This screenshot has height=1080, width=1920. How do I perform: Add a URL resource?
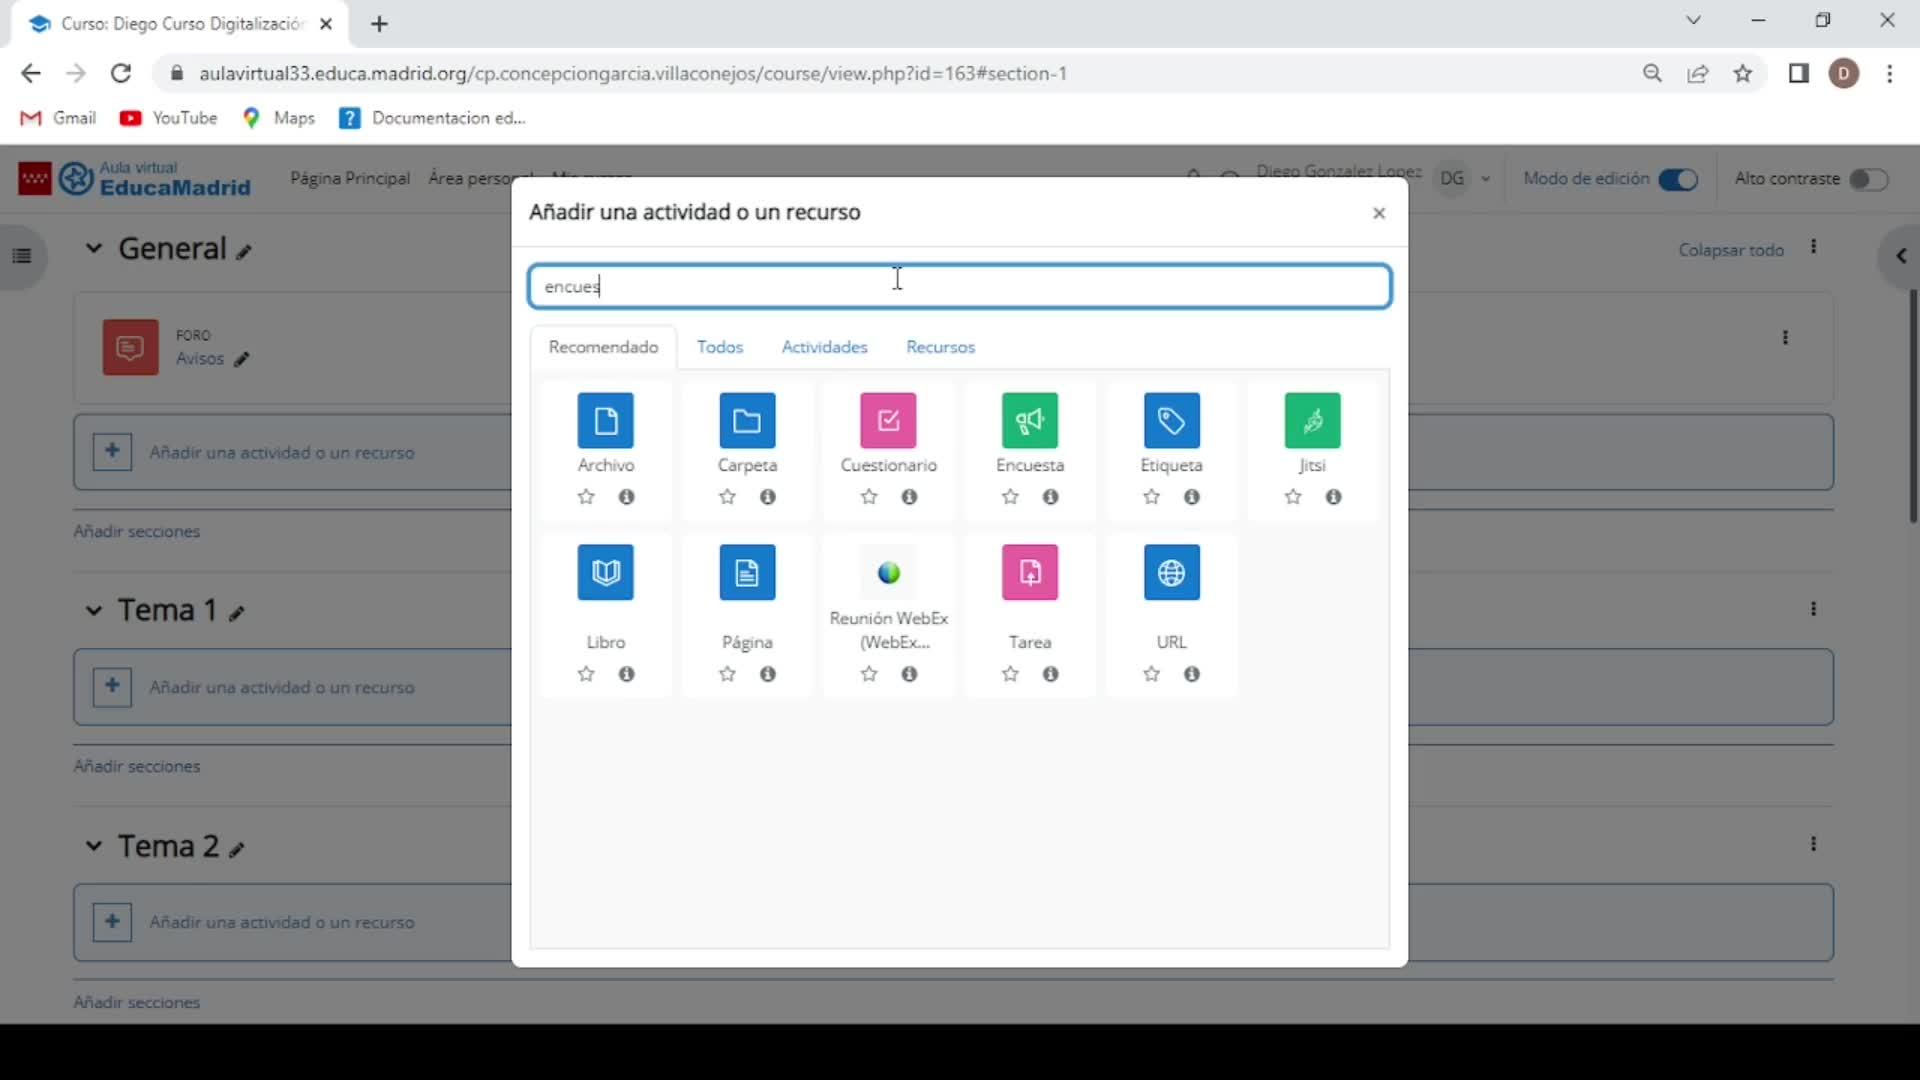(x=1171, y=573)
